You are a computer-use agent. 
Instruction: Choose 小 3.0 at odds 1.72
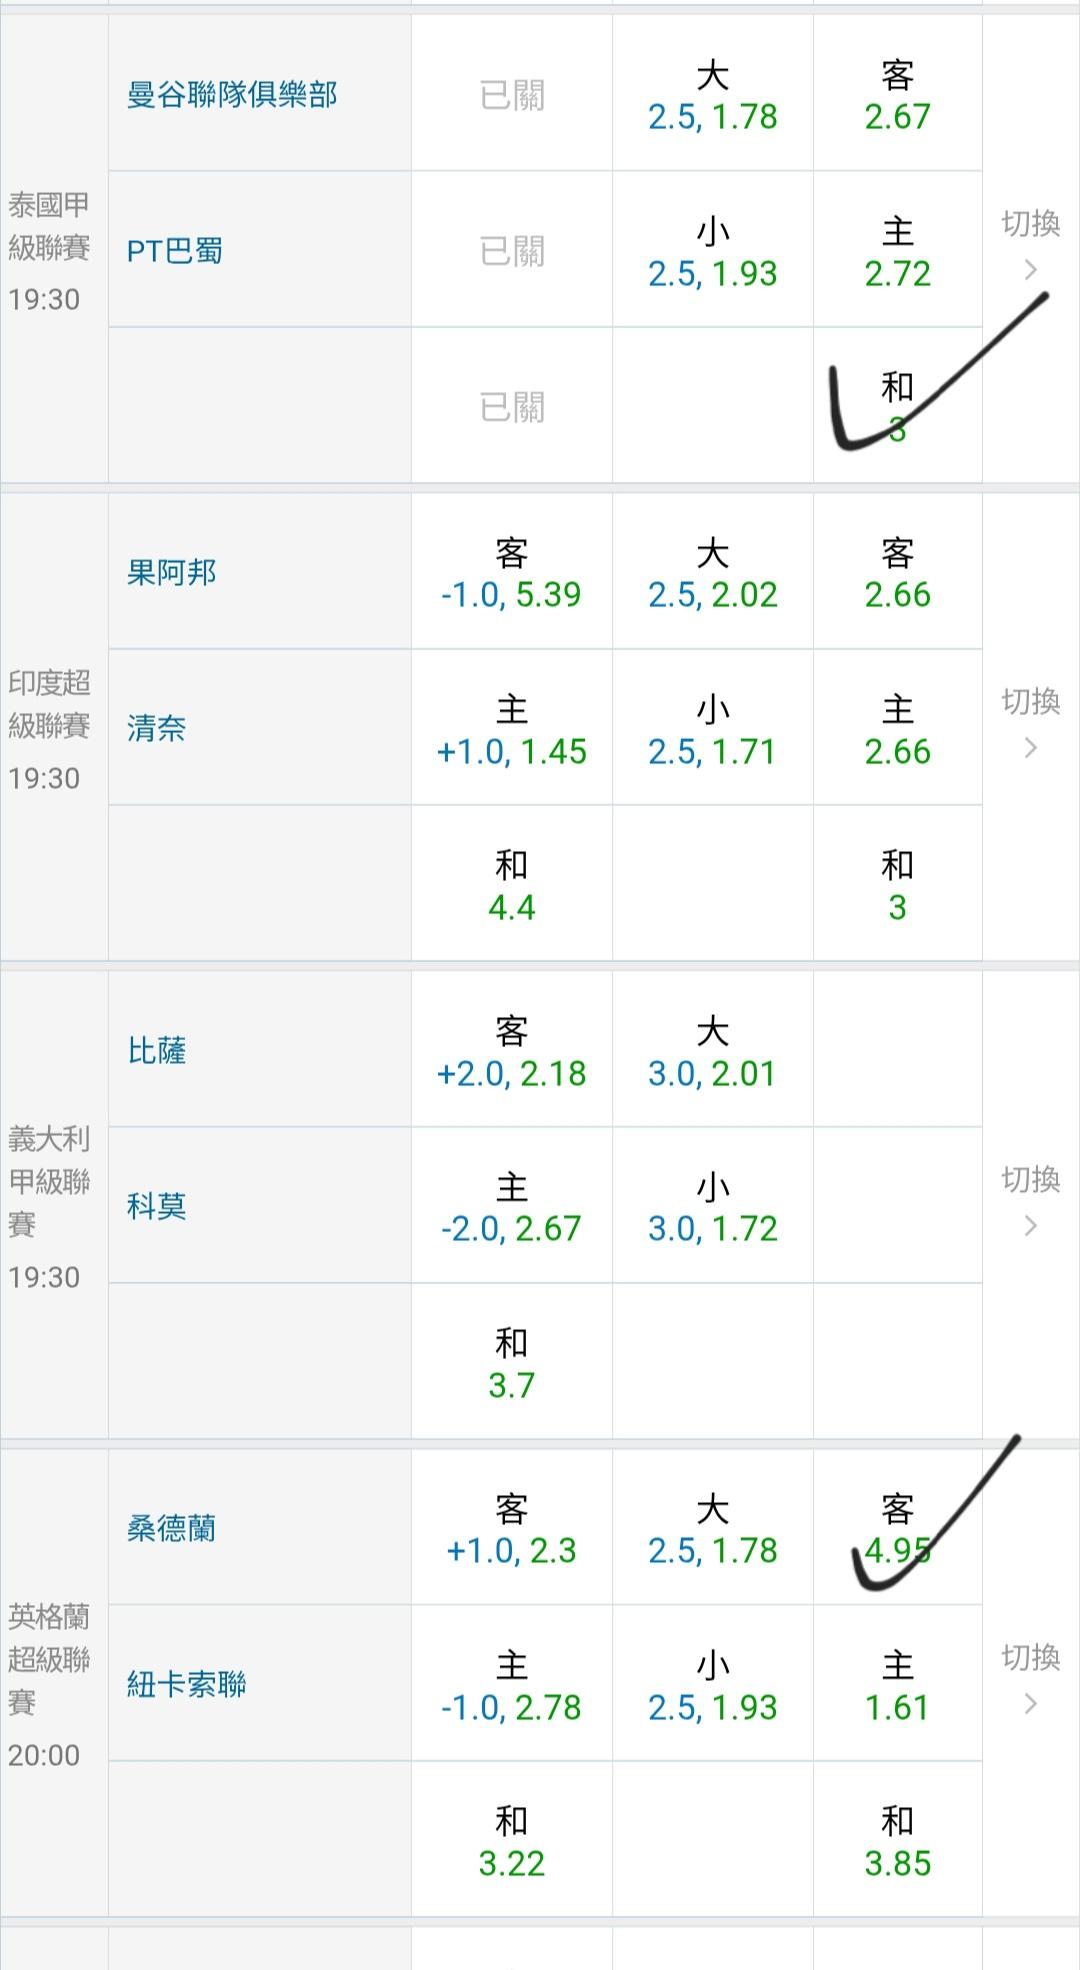pyautogui.click(x=712, y=1208)
